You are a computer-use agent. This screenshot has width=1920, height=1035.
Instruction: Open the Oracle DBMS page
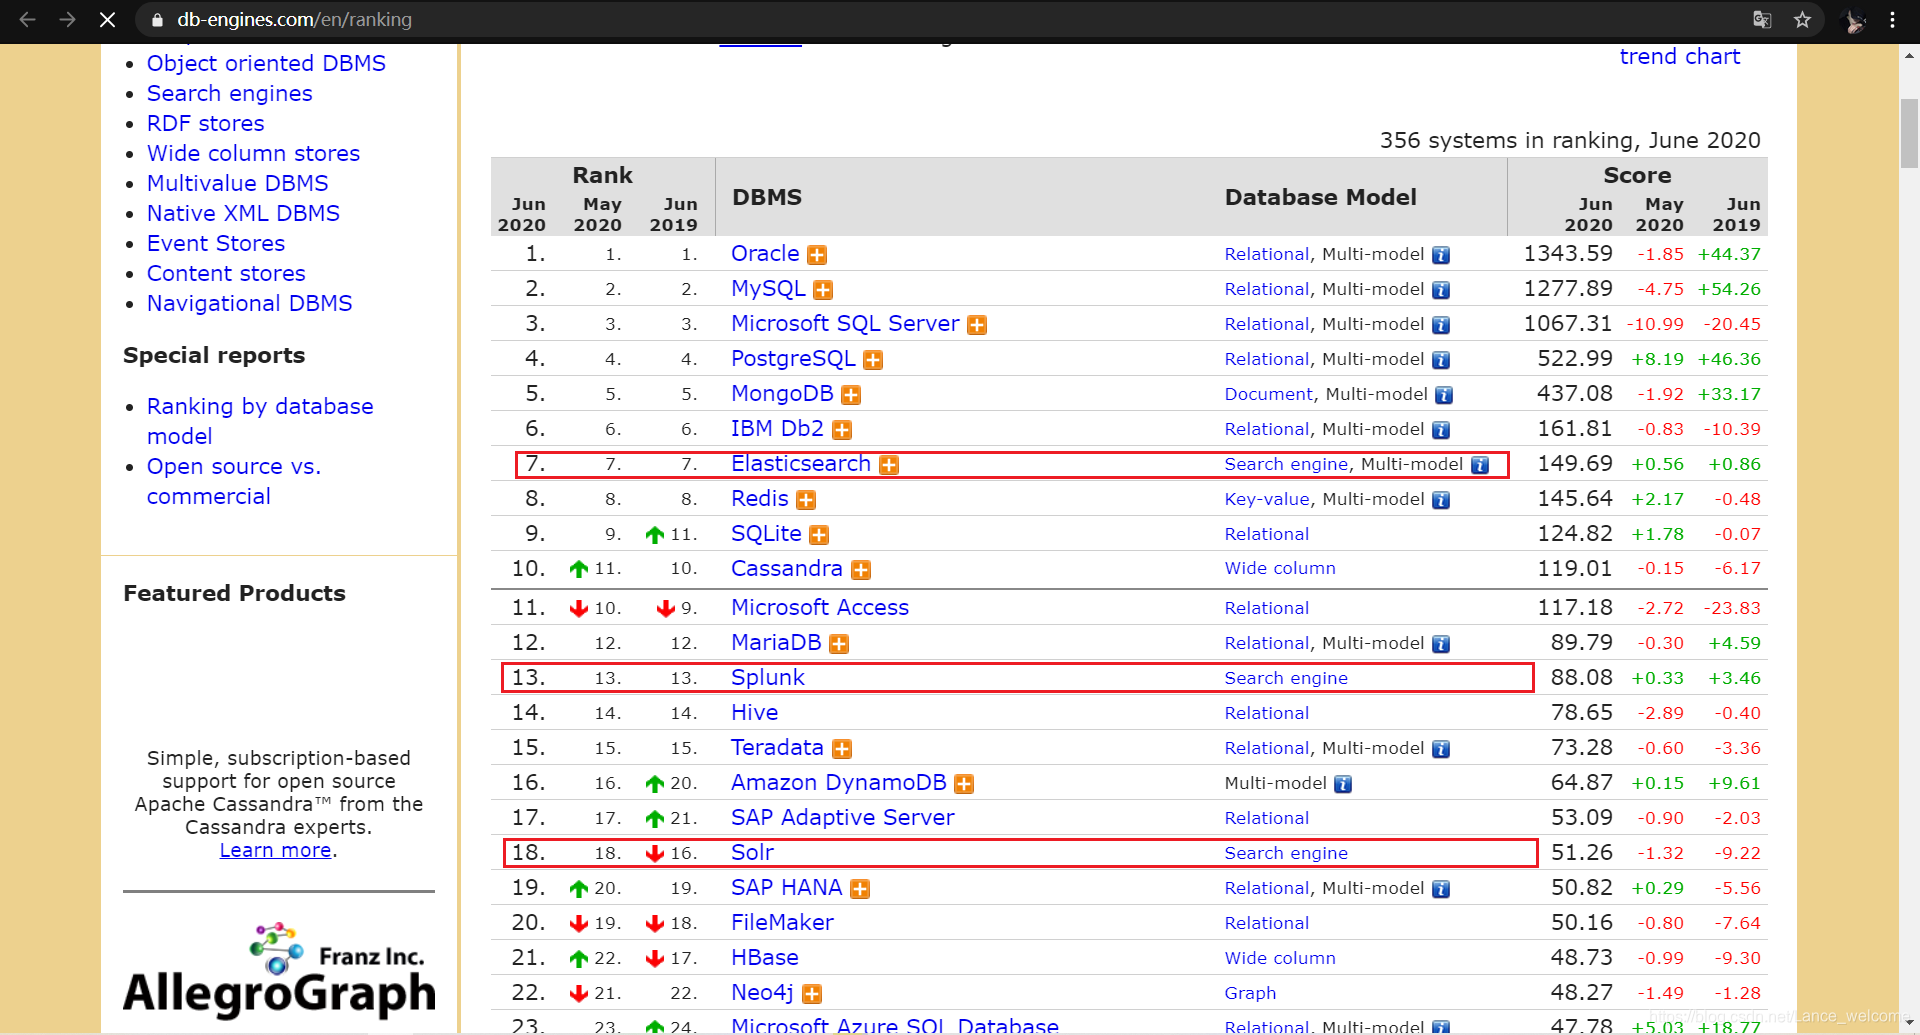tap(765, 253)
